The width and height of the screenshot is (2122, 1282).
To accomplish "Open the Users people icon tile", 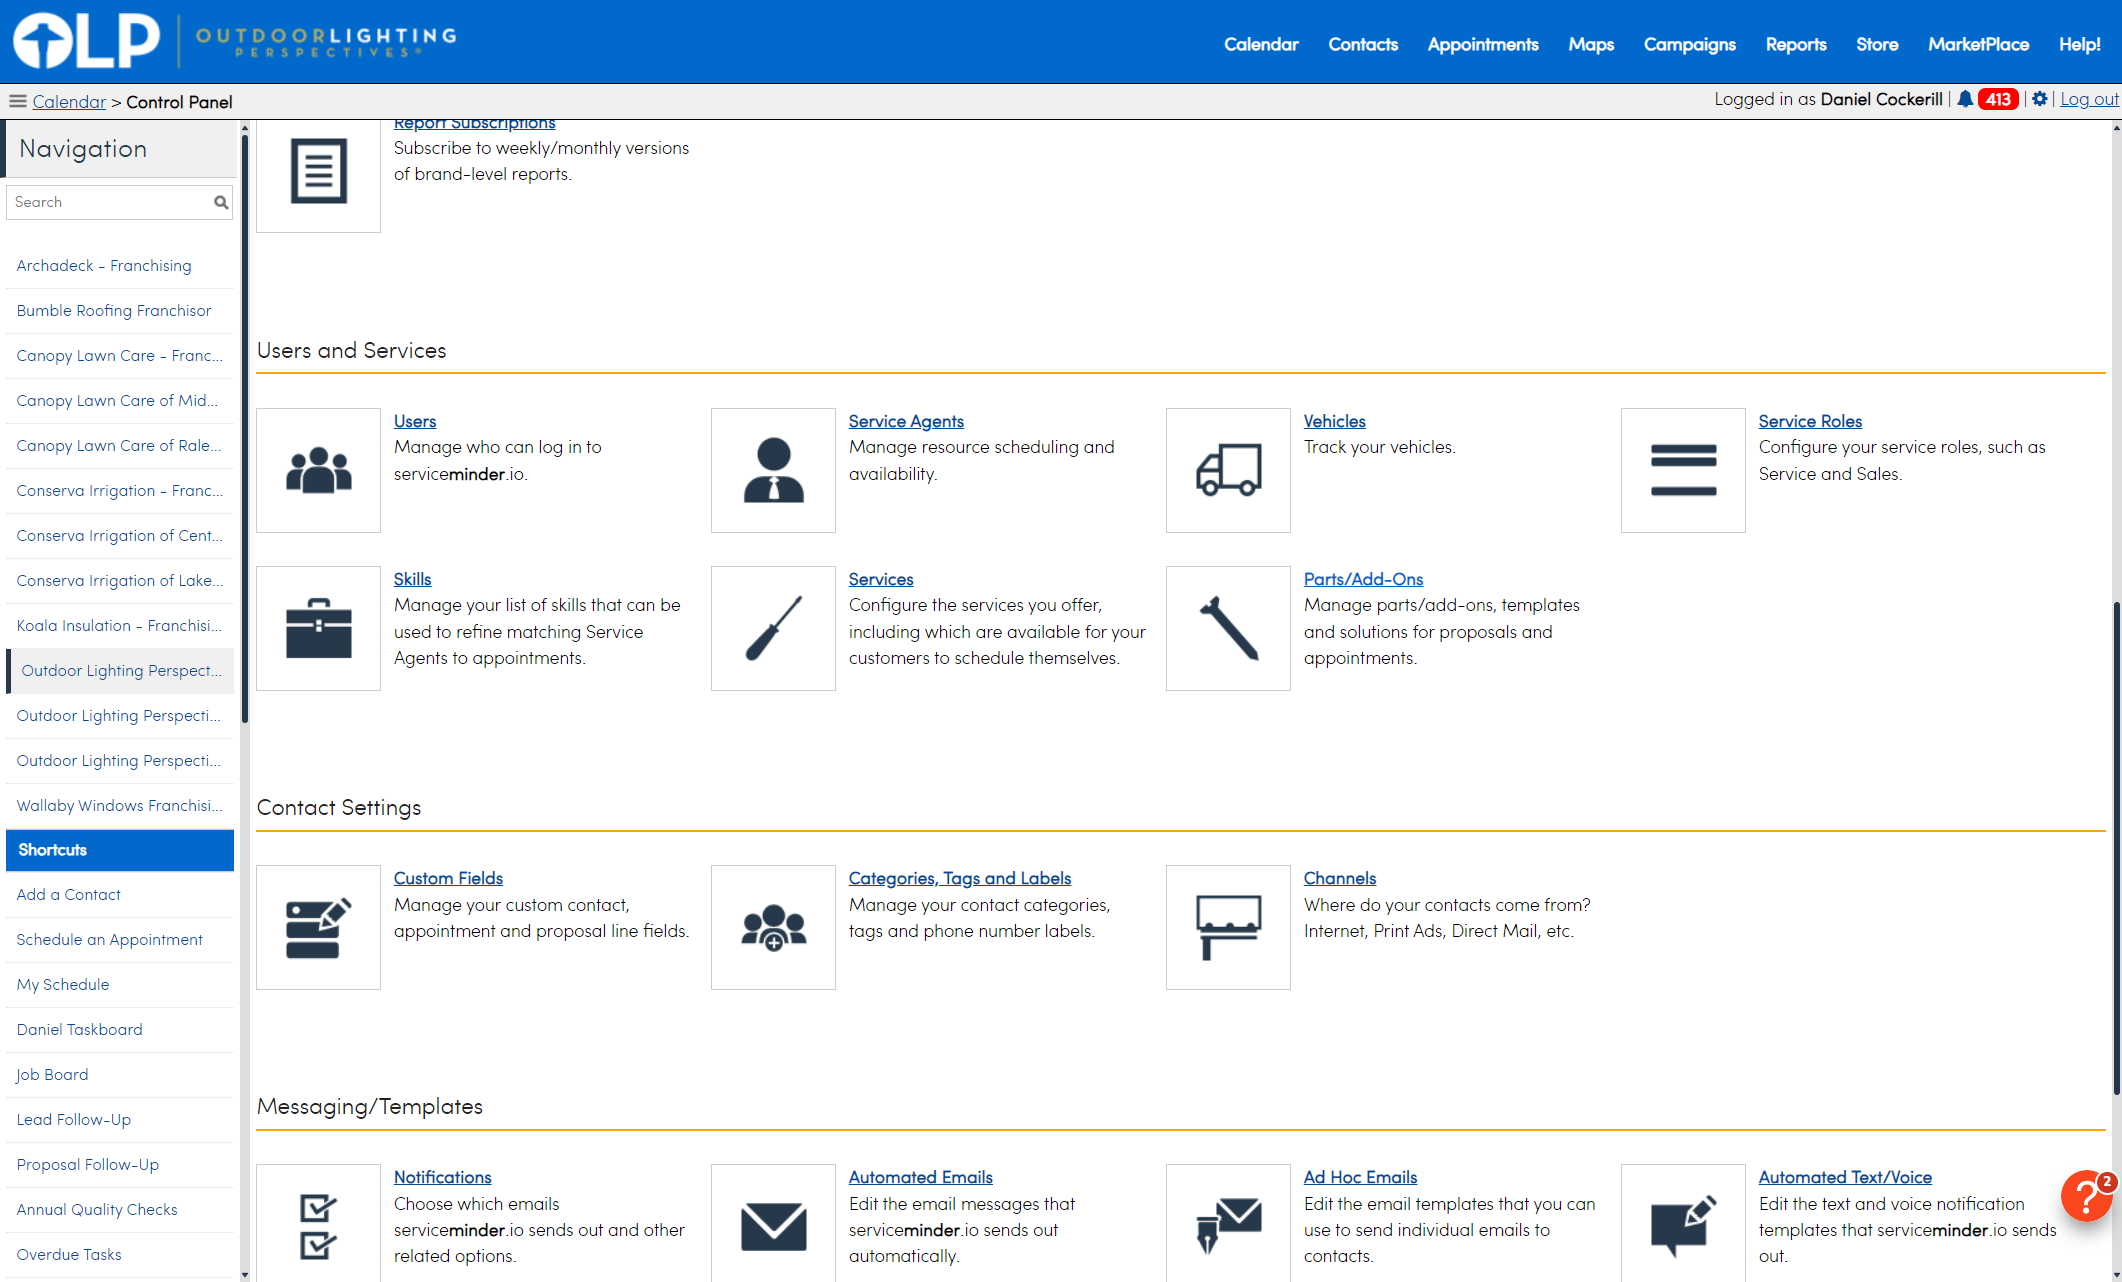I will point(318,470).
